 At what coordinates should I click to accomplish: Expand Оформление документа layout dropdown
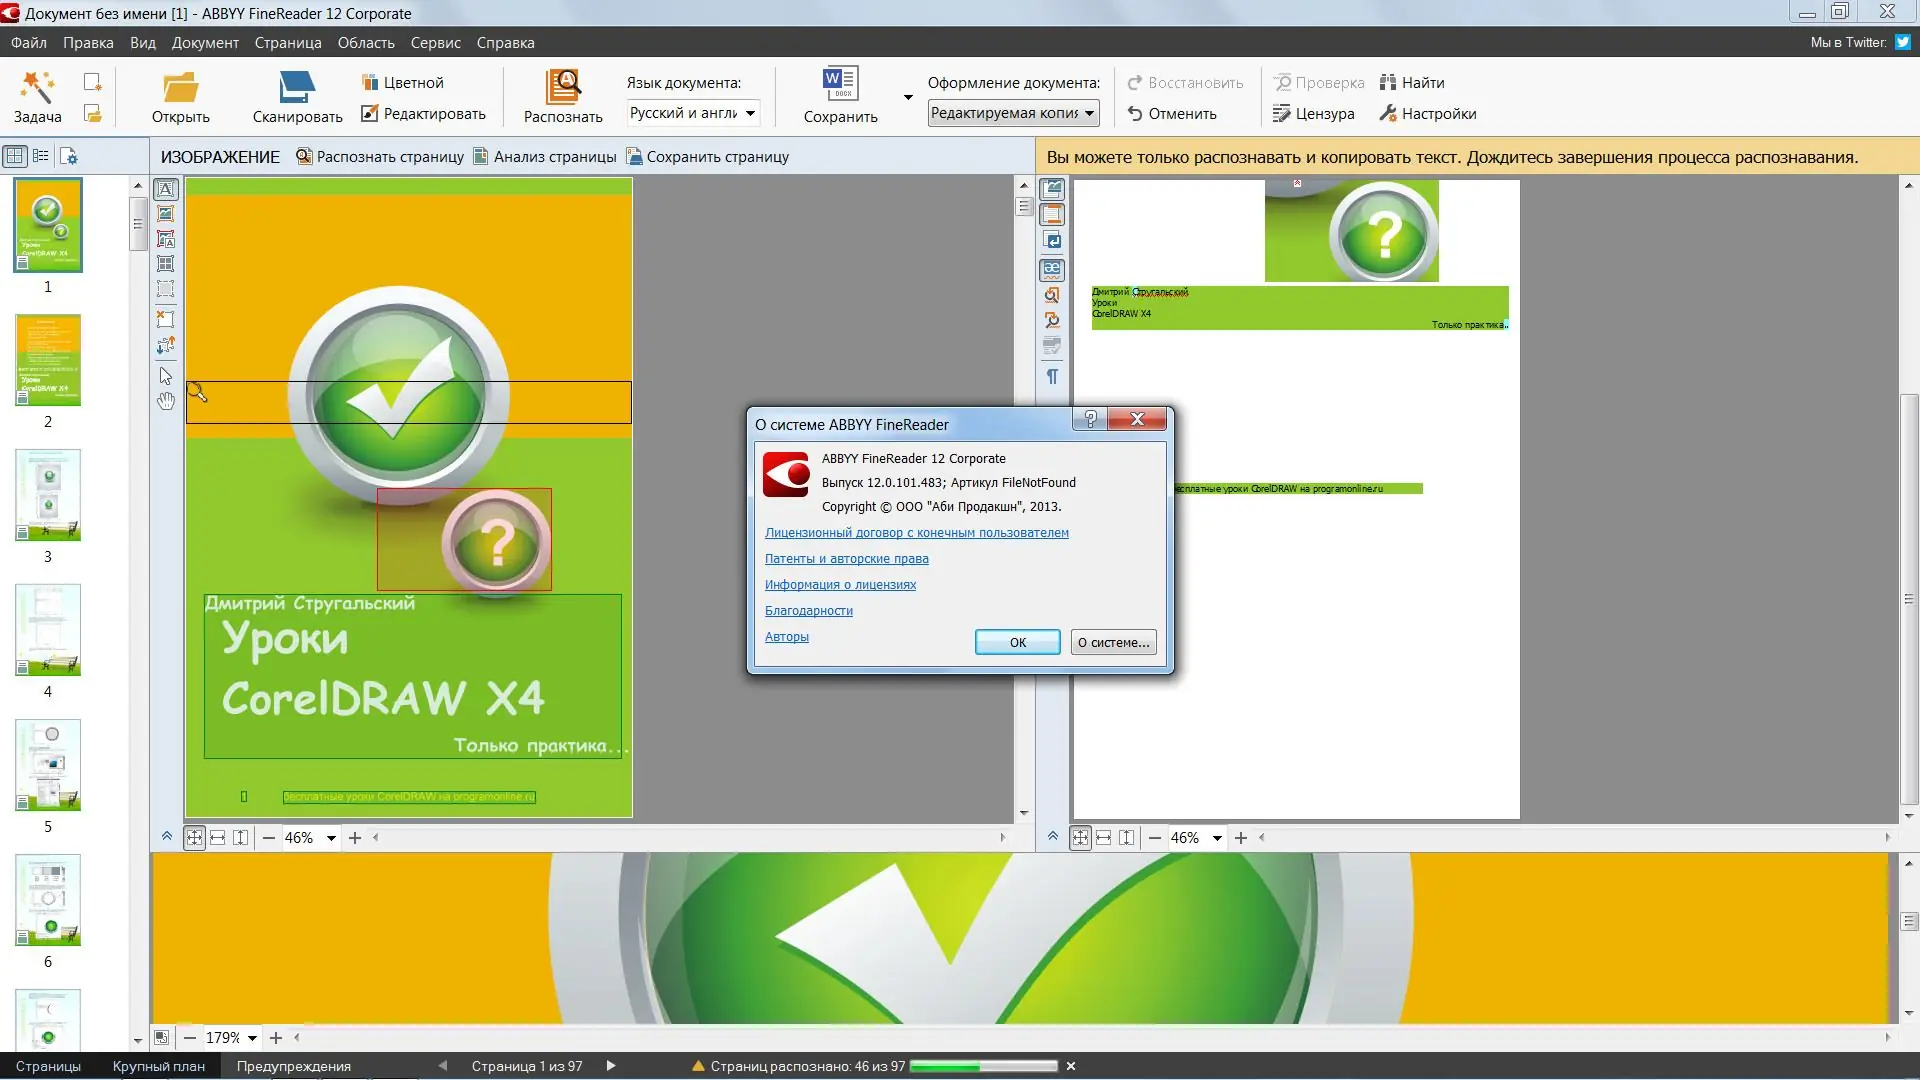1090,113
